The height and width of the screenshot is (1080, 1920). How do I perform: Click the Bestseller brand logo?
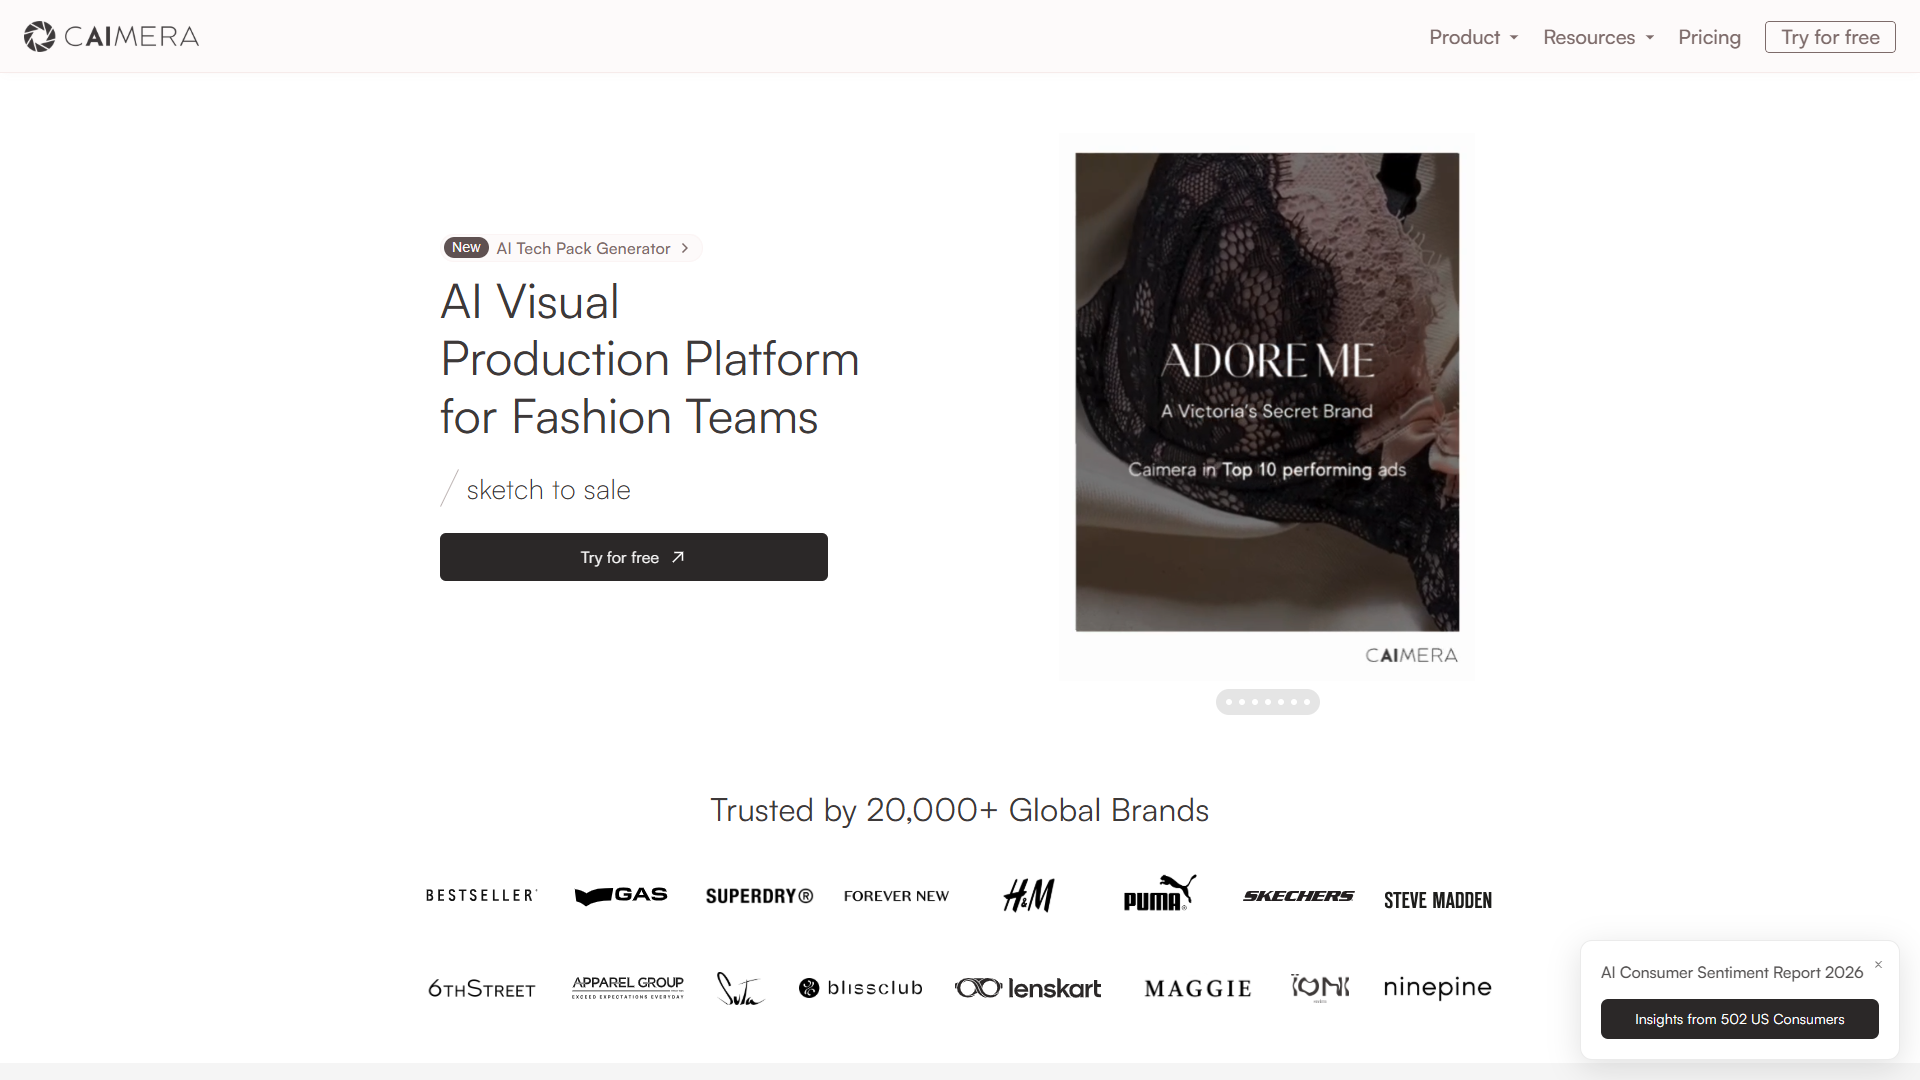[x=481, y=895]
